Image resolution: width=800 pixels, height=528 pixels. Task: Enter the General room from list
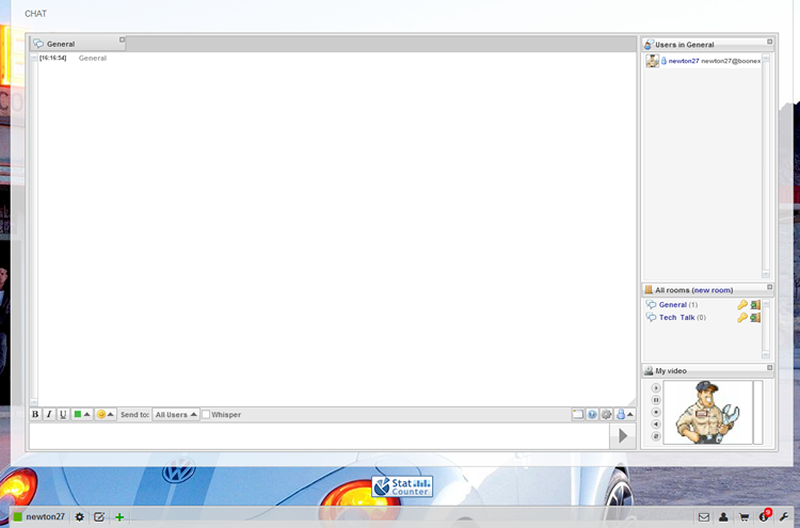(672, 305)
